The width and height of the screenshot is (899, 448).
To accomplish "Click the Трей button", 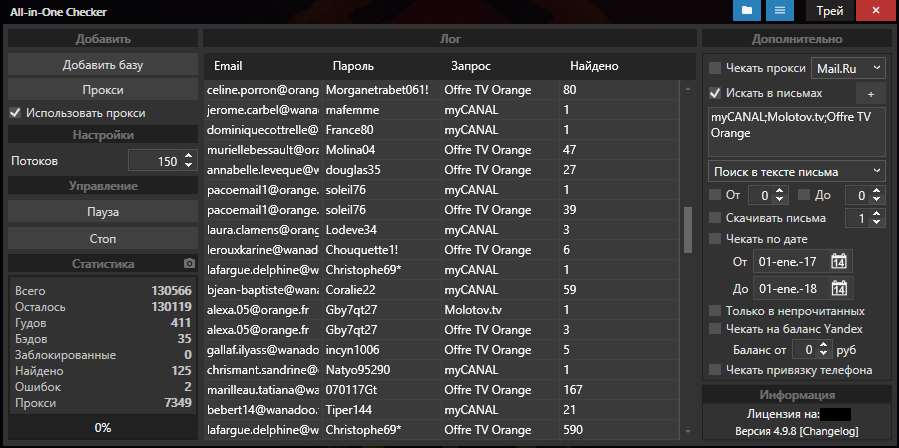I will point(830,10).
